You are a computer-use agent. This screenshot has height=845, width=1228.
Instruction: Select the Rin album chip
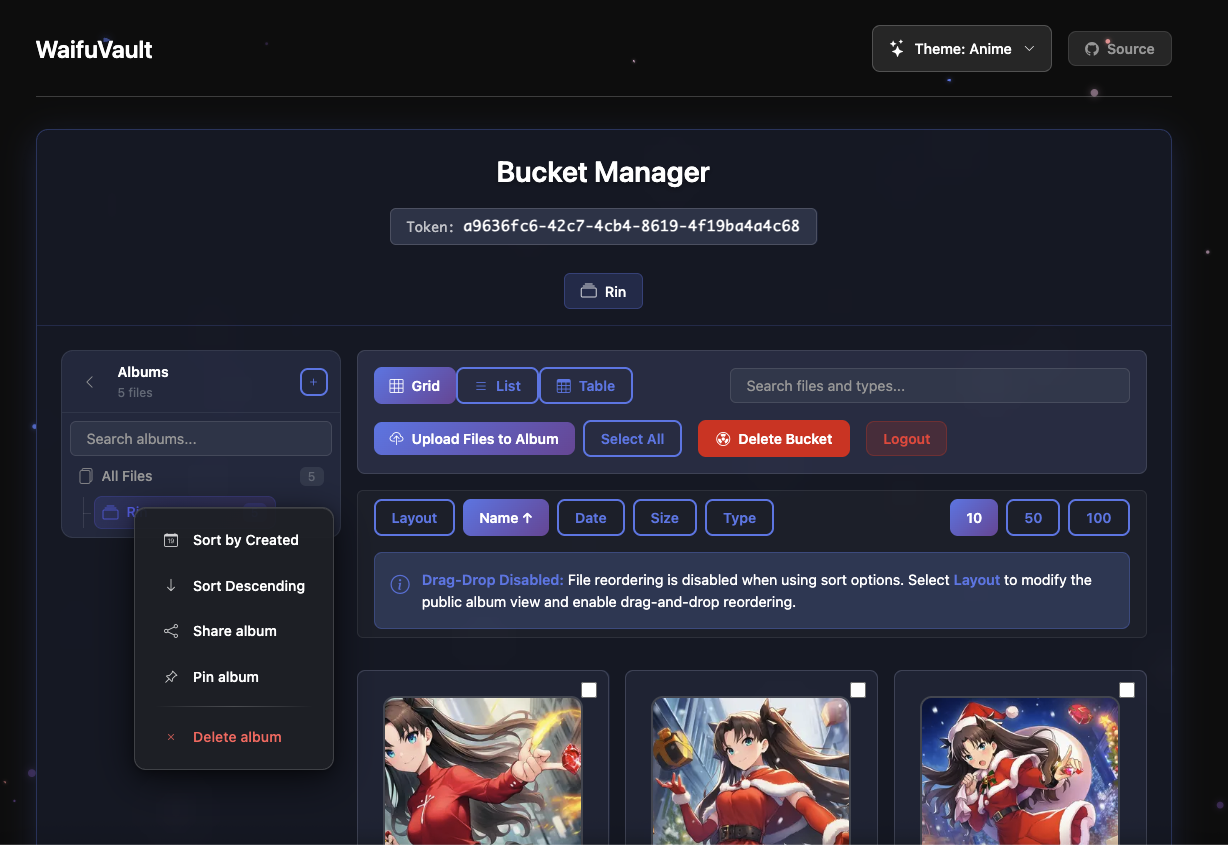point(603,291)
